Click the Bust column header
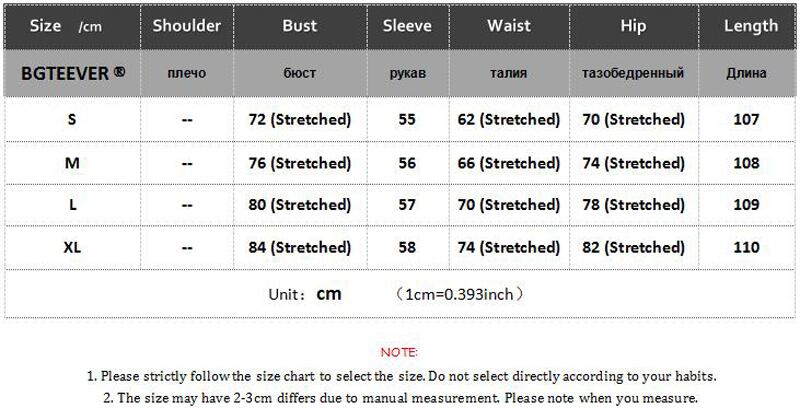 (x=299, y=26)
